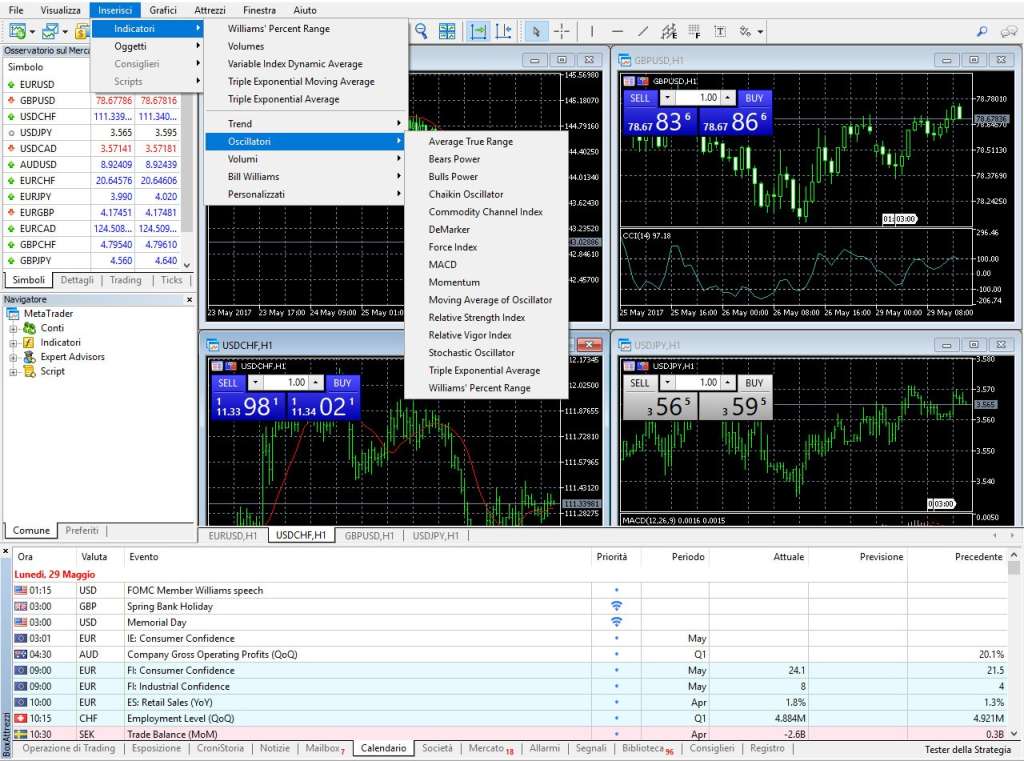The image size is (1024, 761).
Task: Select the Fibonacci retracement tool
Action: tap(694, 31)
